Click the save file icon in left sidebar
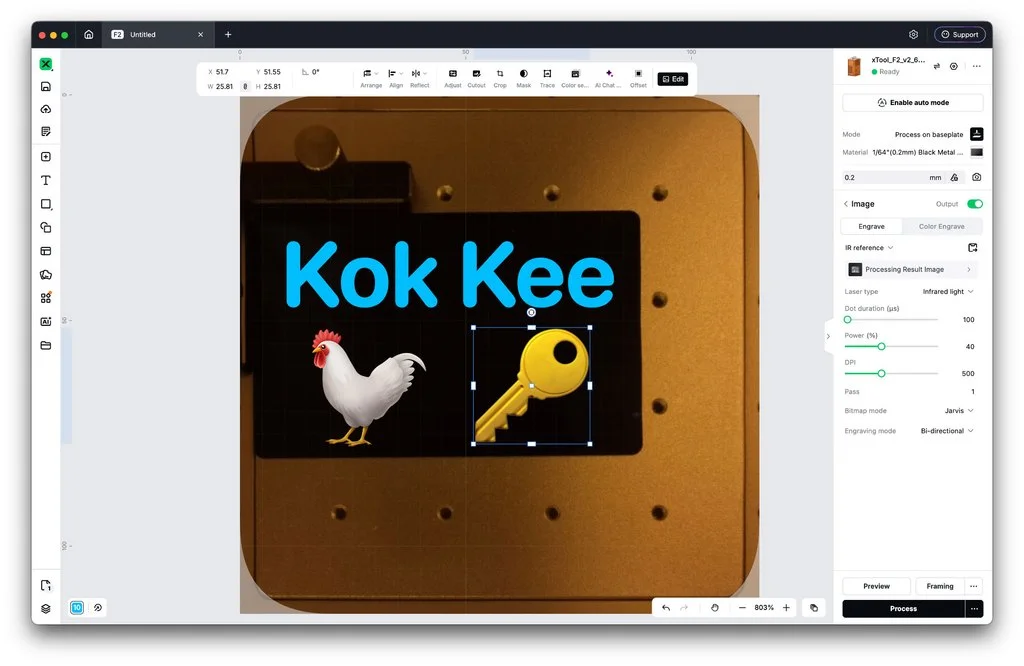The width and height of the screenshot is (1024, 666). (x=46, y=86)
